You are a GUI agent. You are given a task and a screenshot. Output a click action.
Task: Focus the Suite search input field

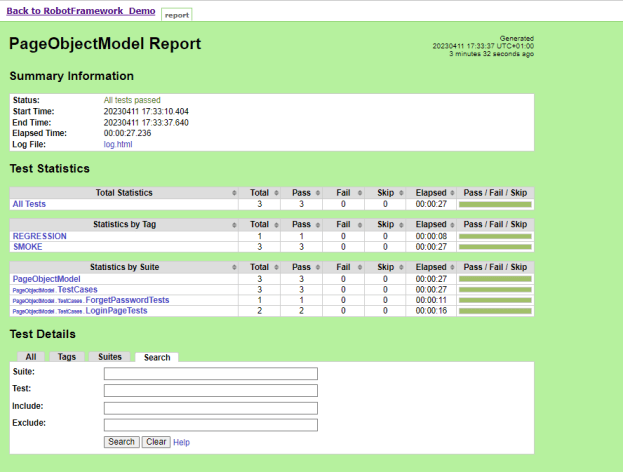210,374
